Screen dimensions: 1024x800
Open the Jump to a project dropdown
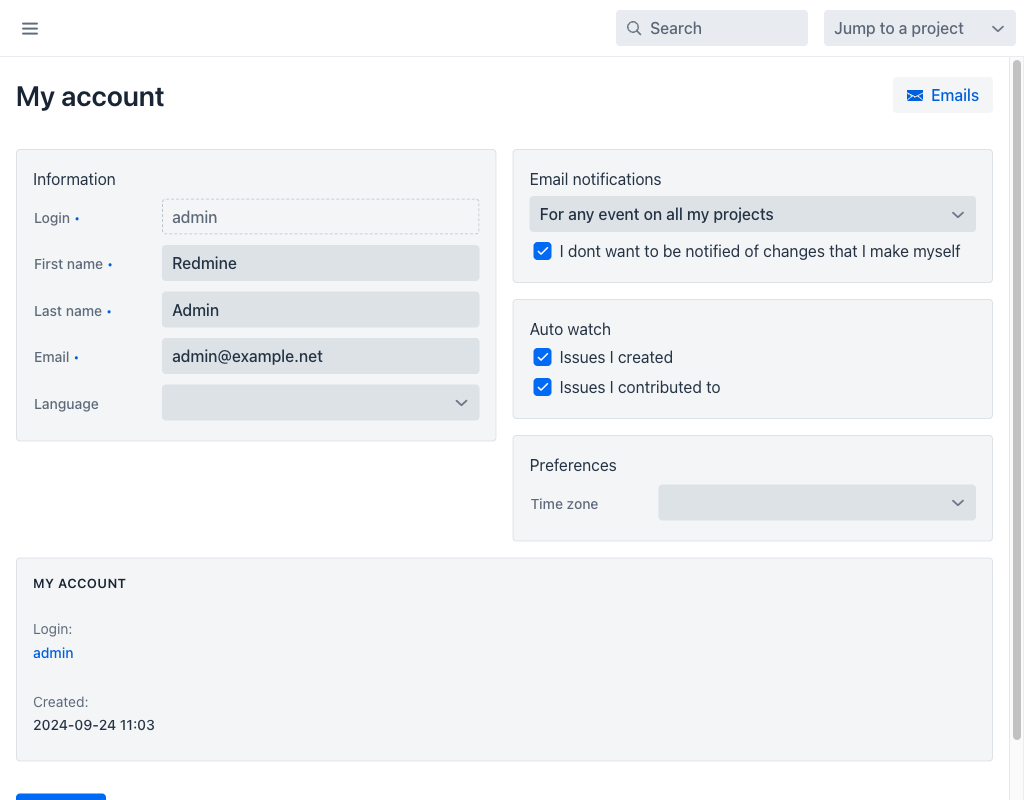click(919, 28)
